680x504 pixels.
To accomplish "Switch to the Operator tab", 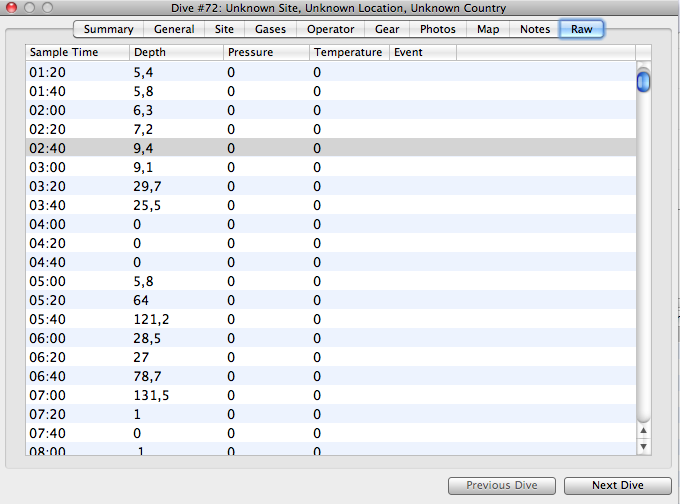I will pos(330,29).
